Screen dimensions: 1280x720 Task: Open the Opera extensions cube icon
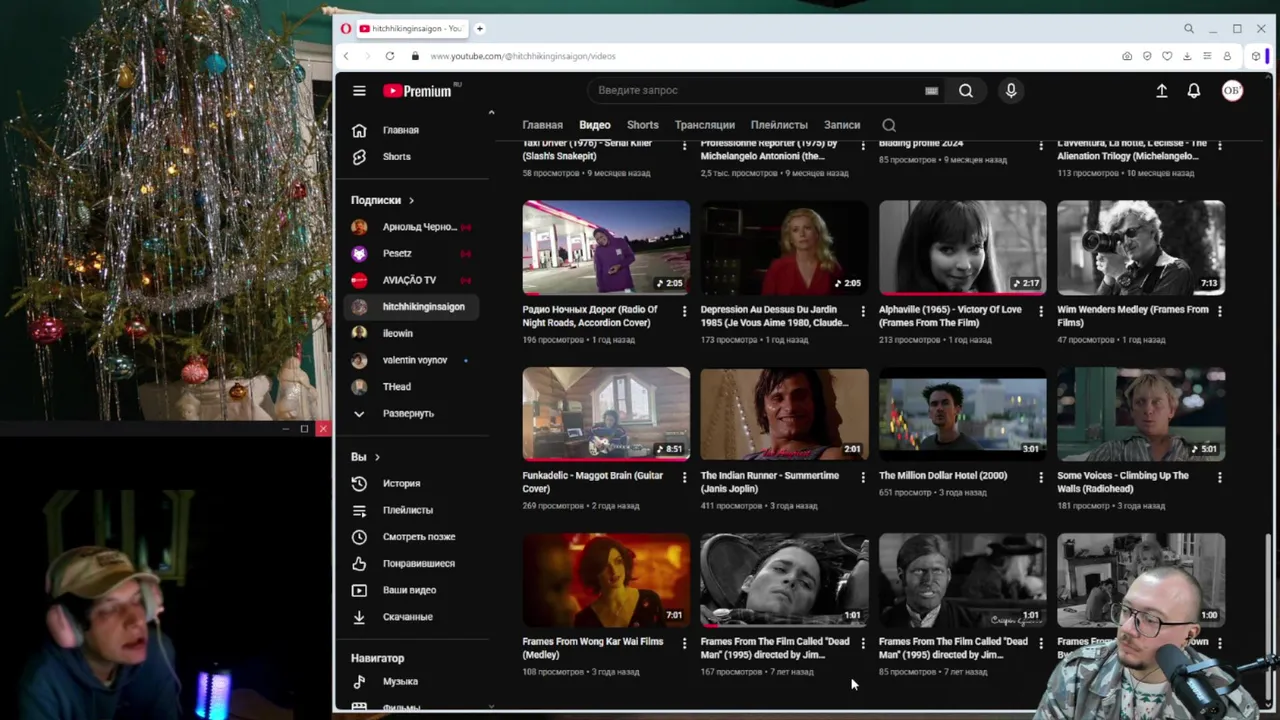[1256, 56]
